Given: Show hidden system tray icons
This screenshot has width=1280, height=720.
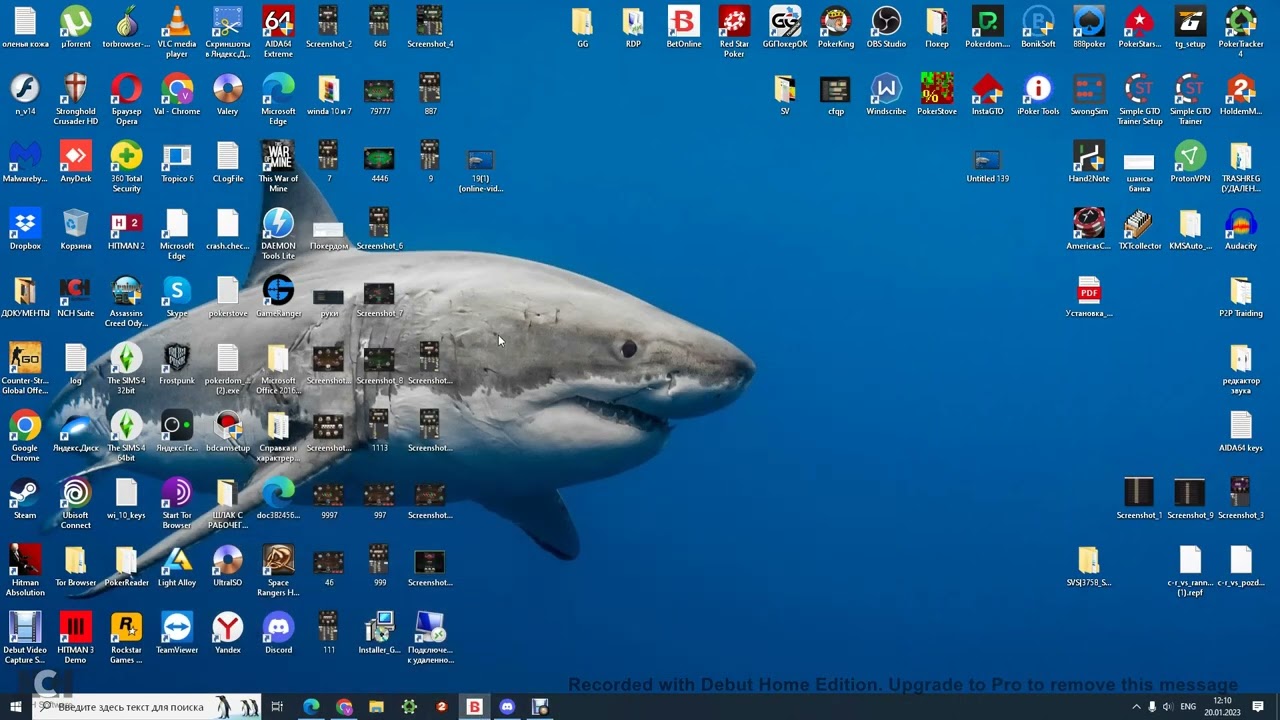Looking at the screenshot, I should click(1136, 707).
